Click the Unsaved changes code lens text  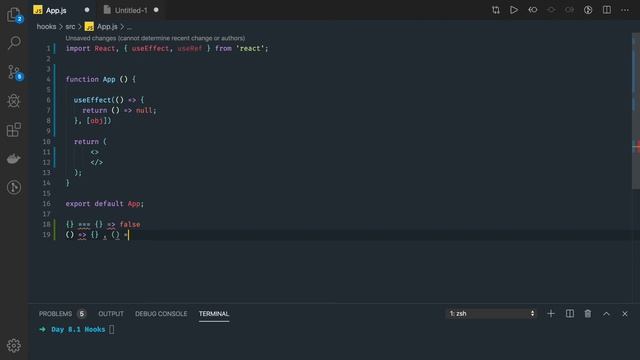coord(155,38)
